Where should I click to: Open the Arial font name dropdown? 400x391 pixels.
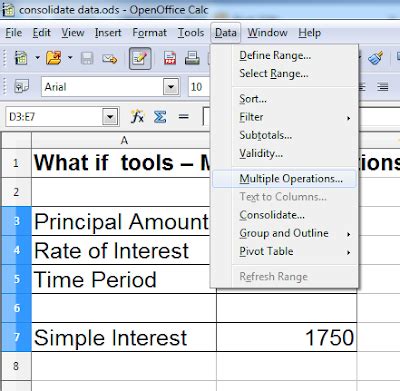pos(171,87)
